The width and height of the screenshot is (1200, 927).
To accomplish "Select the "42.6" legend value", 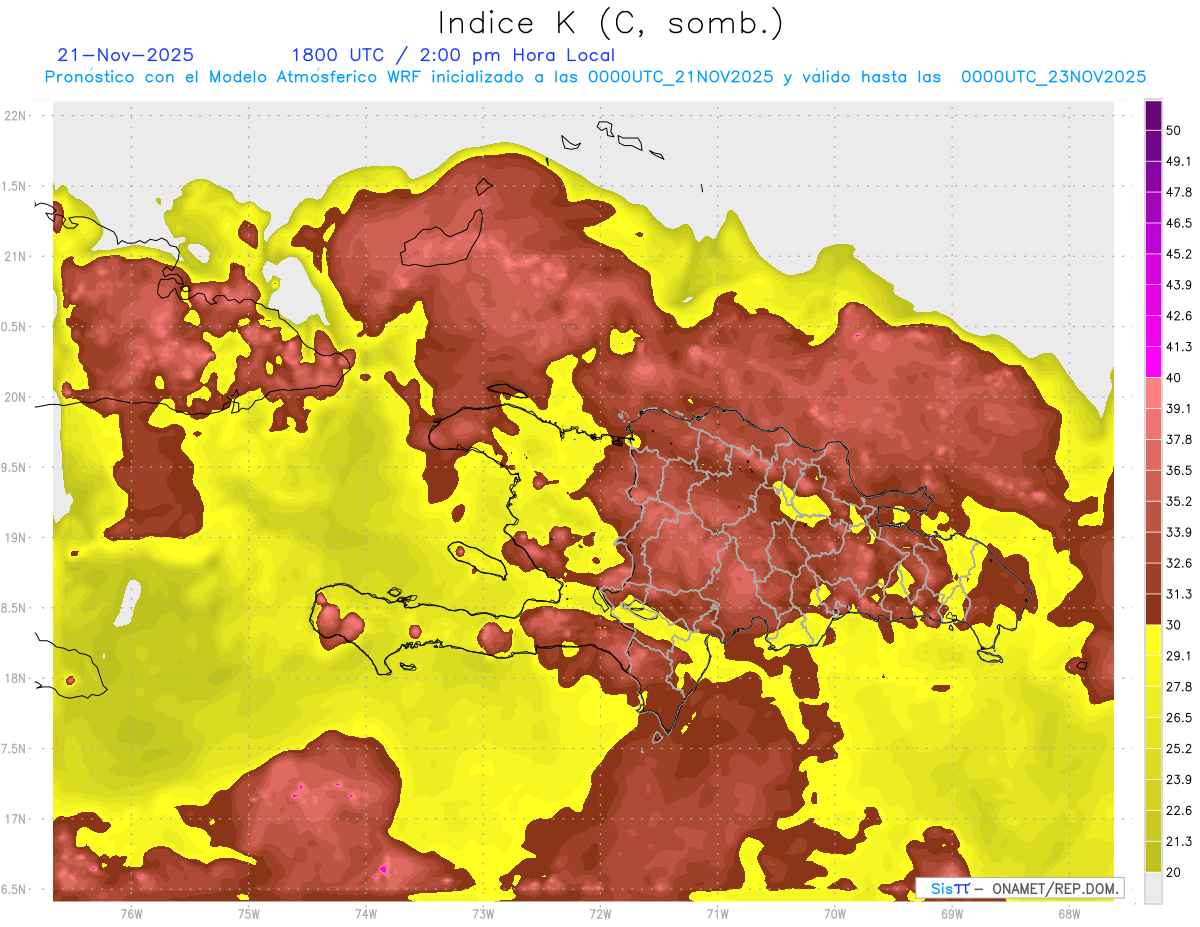I will point(1179,316).
